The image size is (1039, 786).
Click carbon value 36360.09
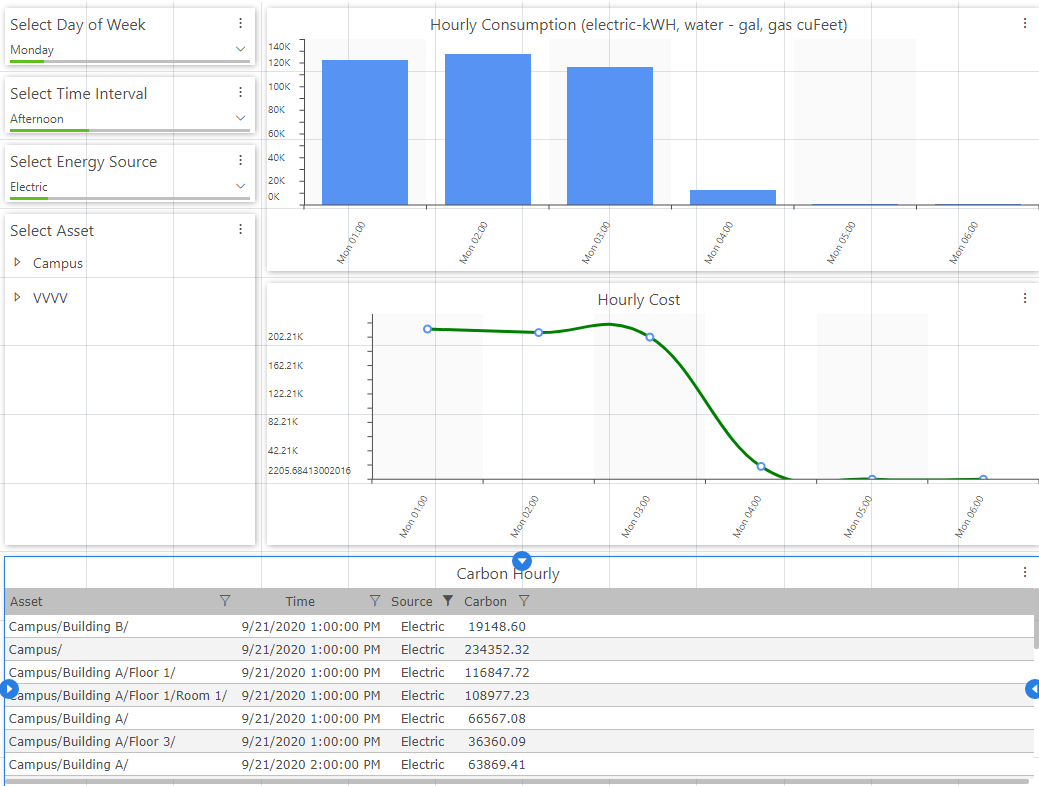[x=497, y=742]
